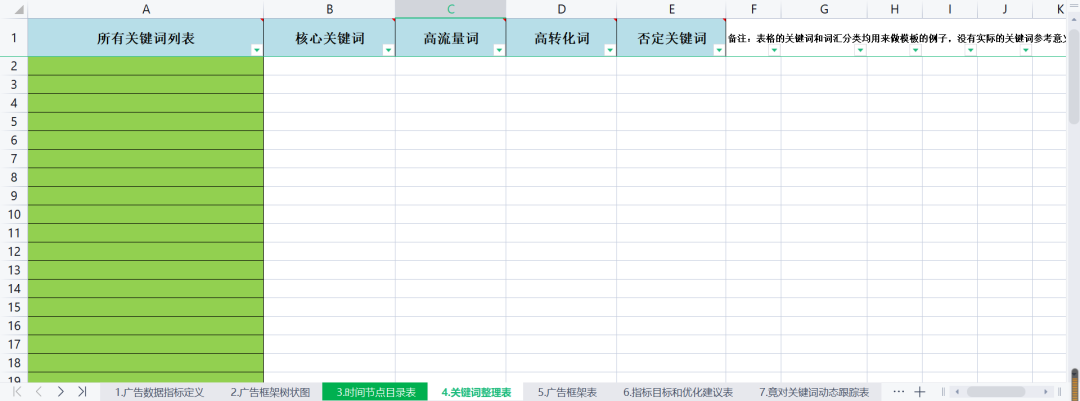Select row 12 header
The image size is (1080, 401).
[x=14, y=252]
